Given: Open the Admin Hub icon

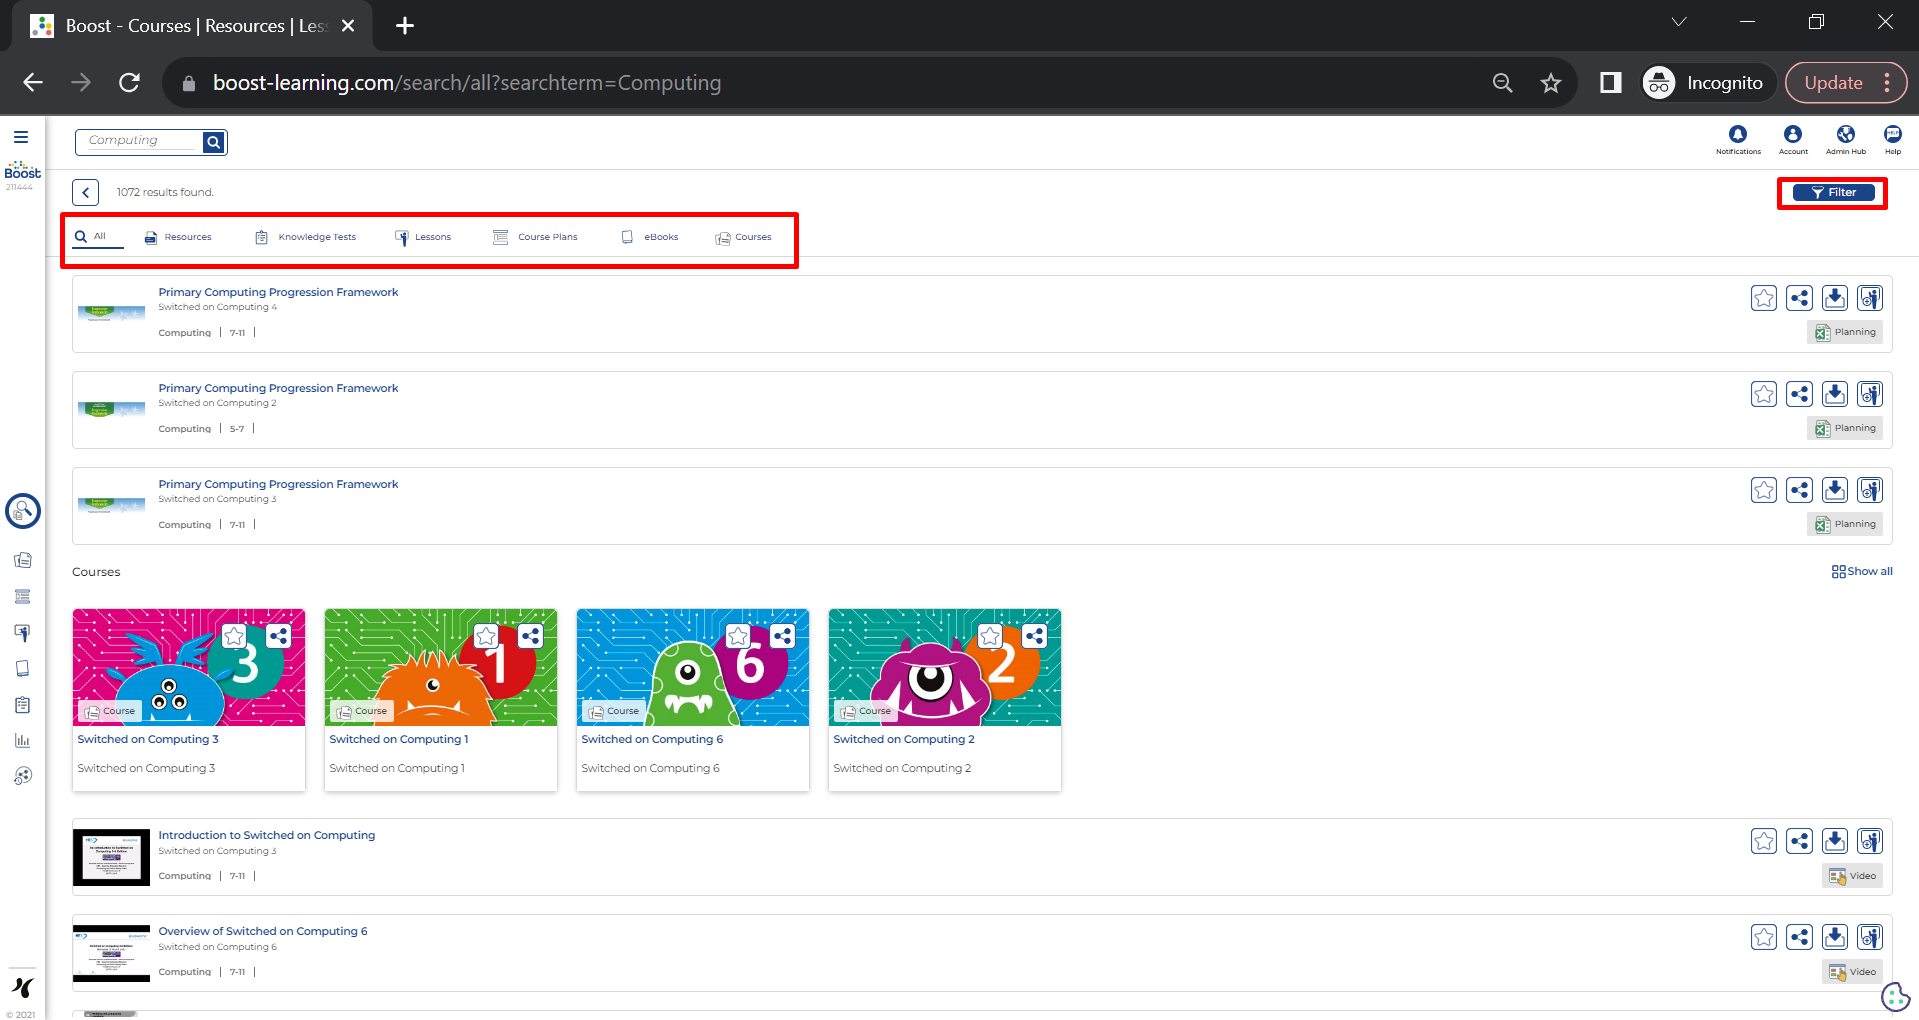Looking at the screenshot, I should [1845, 135].
